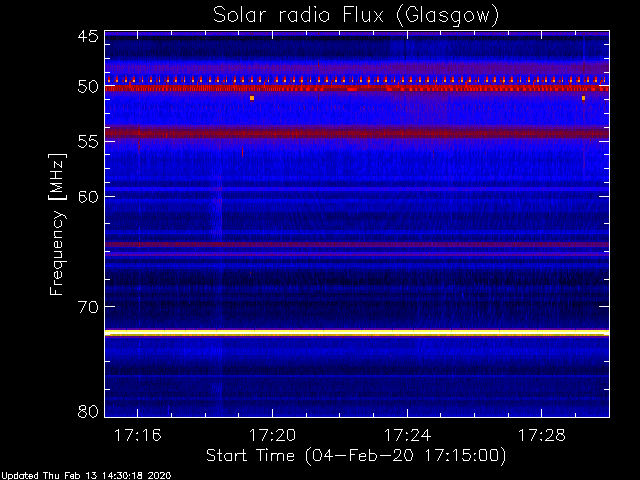This screenshot has height=480, width=640.
Task: Click the 60 frequency axis value
Action: pyautogui.click(x=88, y=197)
